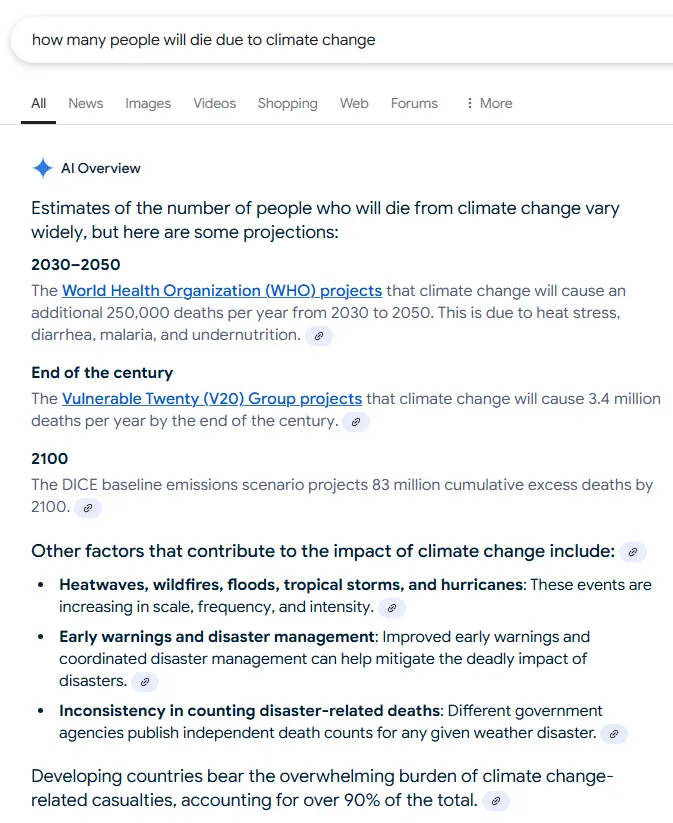This screenshot has height=823, width=673.
Task: Select the Forums results tab
Action: pyautogui.click(x=414, y=103)
